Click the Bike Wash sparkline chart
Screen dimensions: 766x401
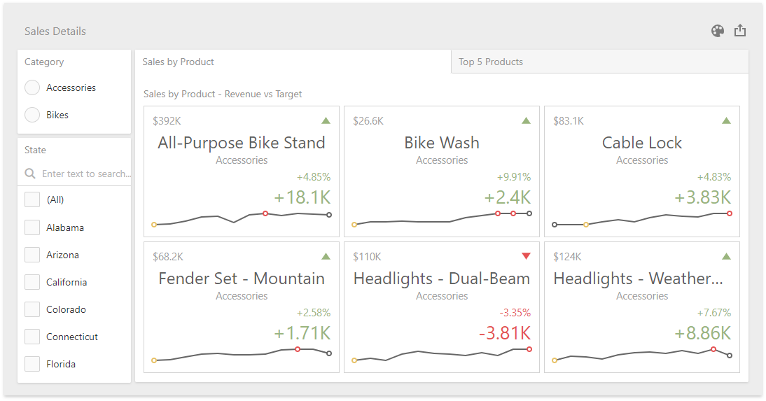pos(441,217)
